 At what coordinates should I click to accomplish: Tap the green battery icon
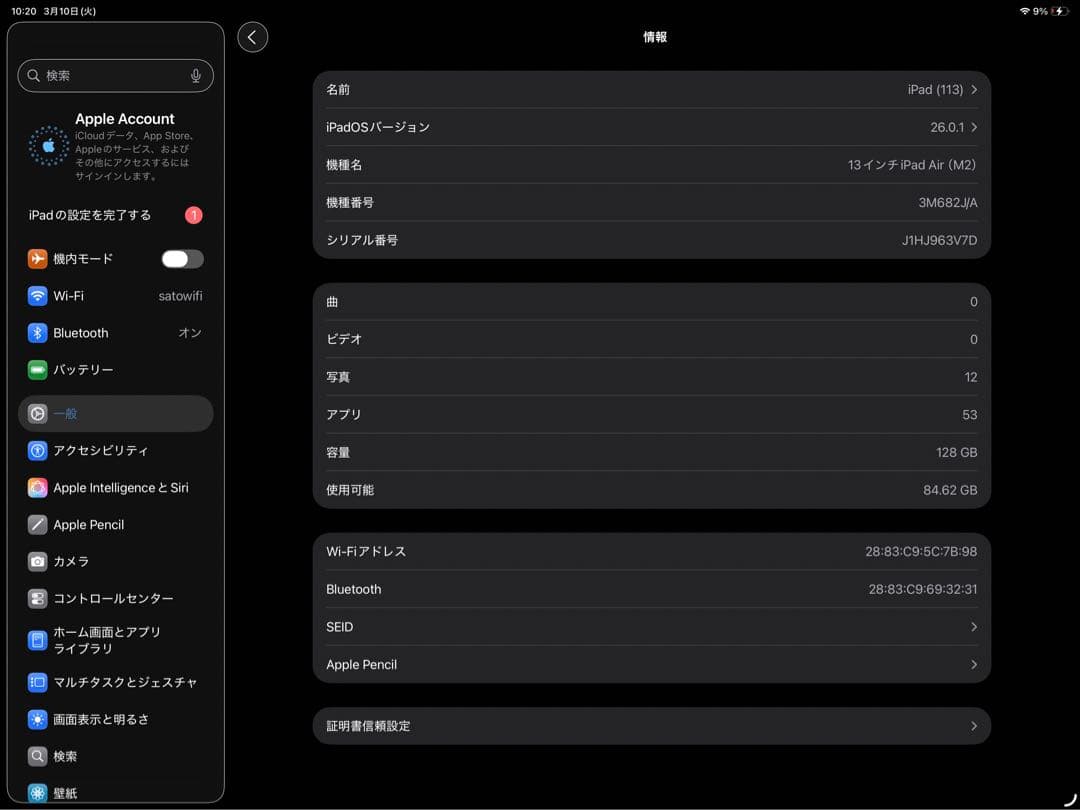(37, 370)
